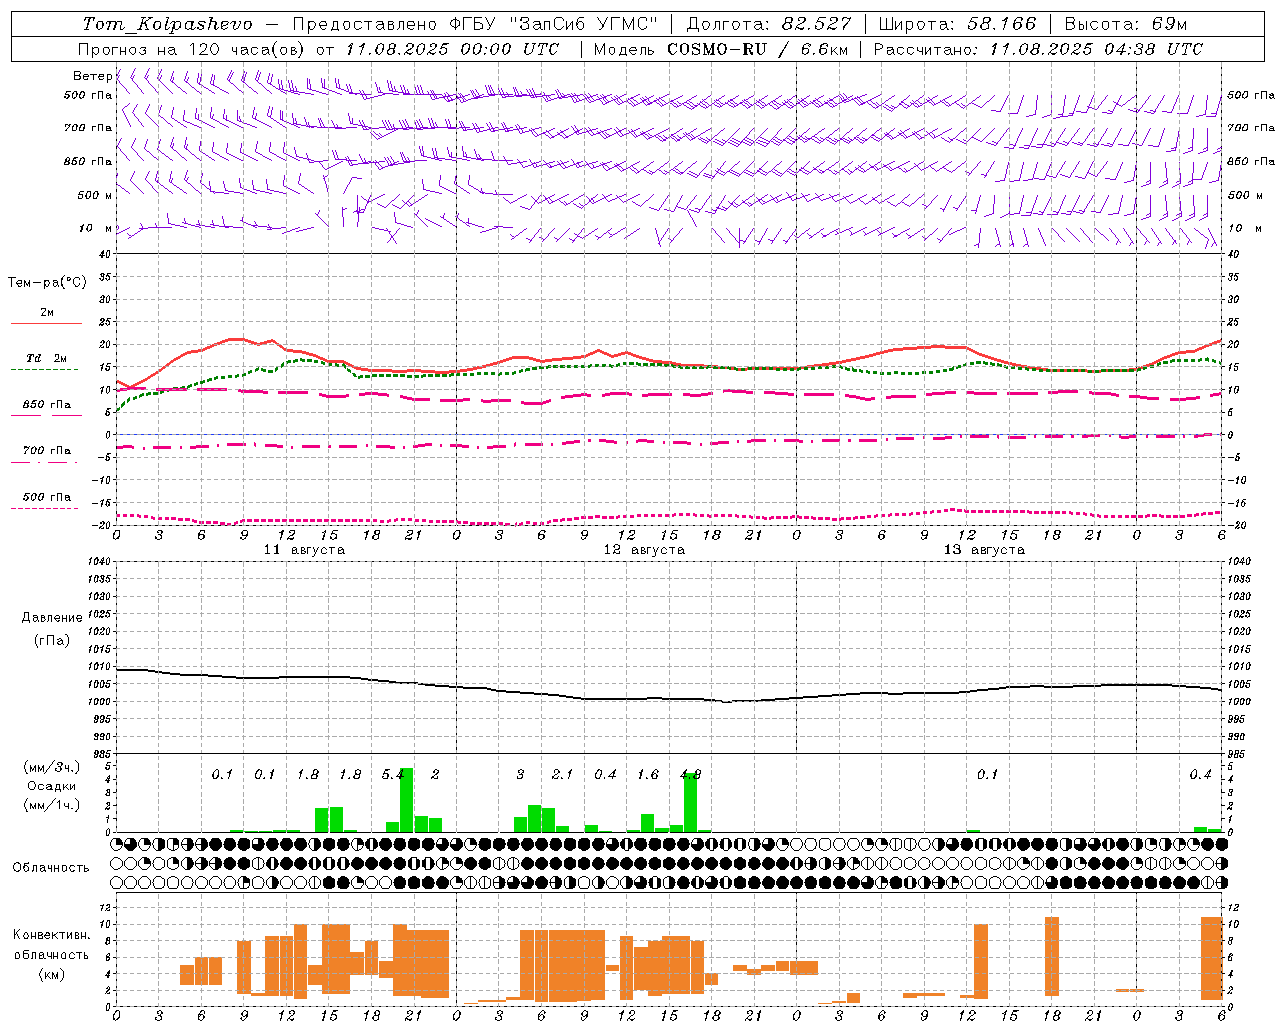Viewport: 1280px width, 1024px height.
Task: Click the Конвективн. convective cloud label
Action: click(x=52, y=935)
